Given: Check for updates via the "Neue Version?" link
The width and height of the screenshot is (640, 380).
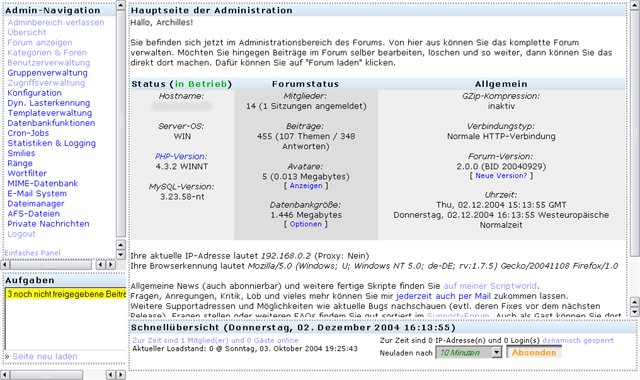Looking at the screenshot, I should [x=501, y=176].
